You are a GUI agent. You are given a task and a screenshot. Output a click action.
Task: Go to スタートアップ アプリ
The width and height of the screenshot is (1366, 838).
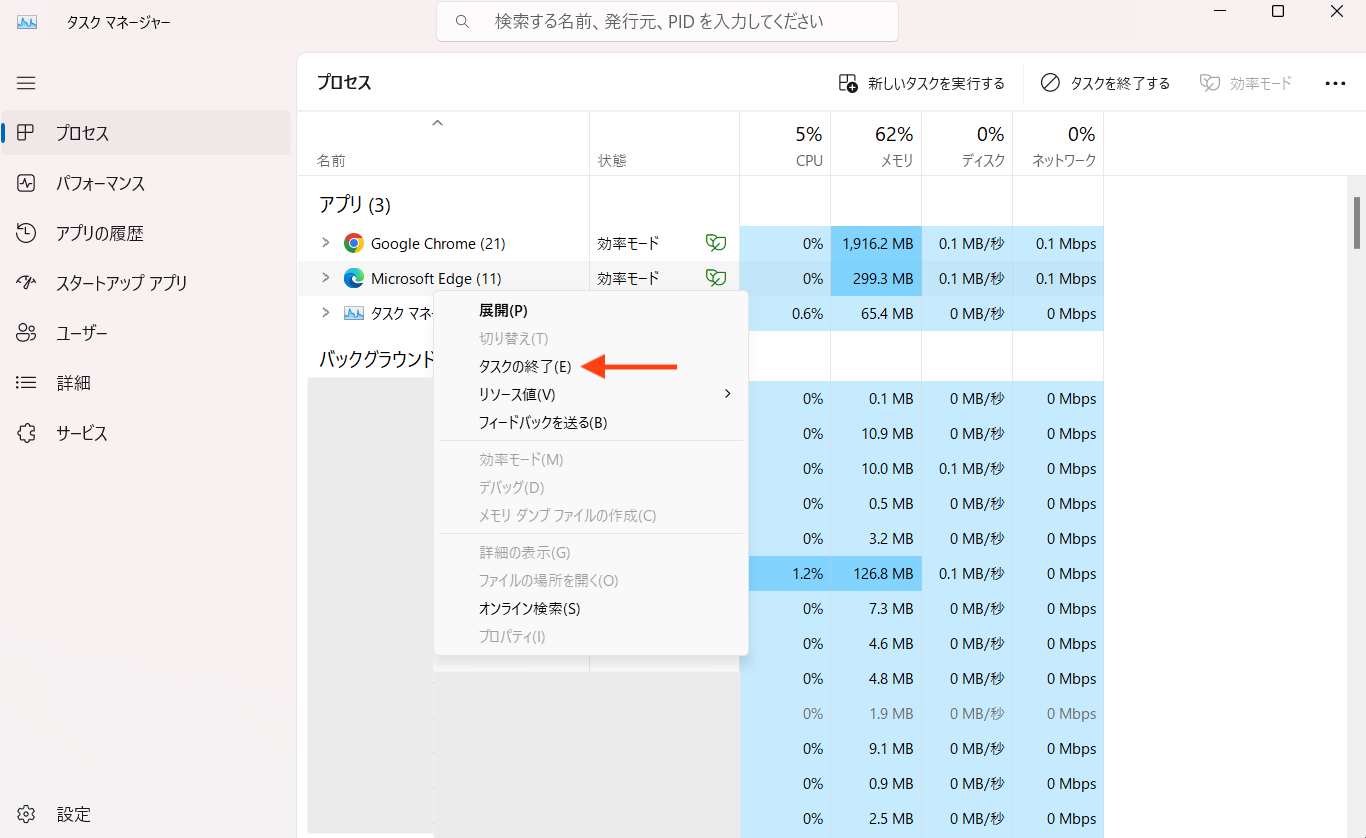coord(146,283)
